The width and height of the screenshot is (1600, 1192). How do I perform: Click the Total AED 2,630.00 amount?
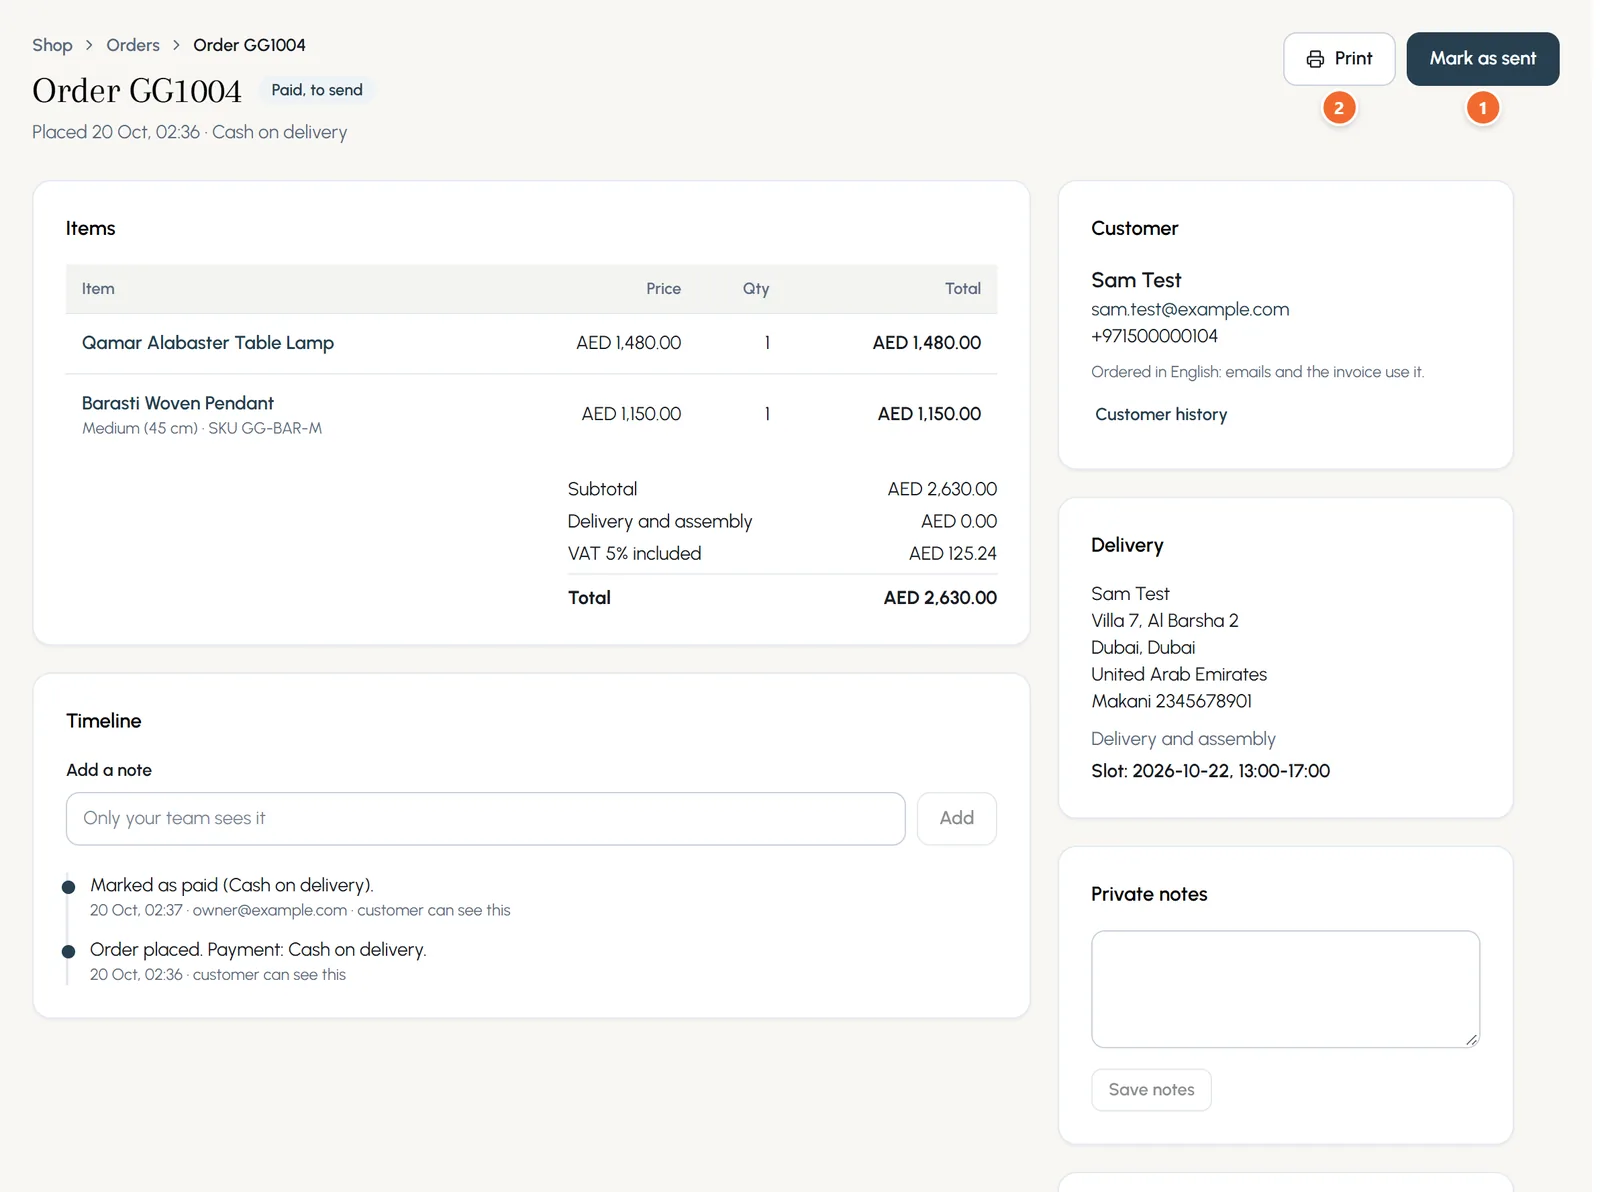point(940,598)
